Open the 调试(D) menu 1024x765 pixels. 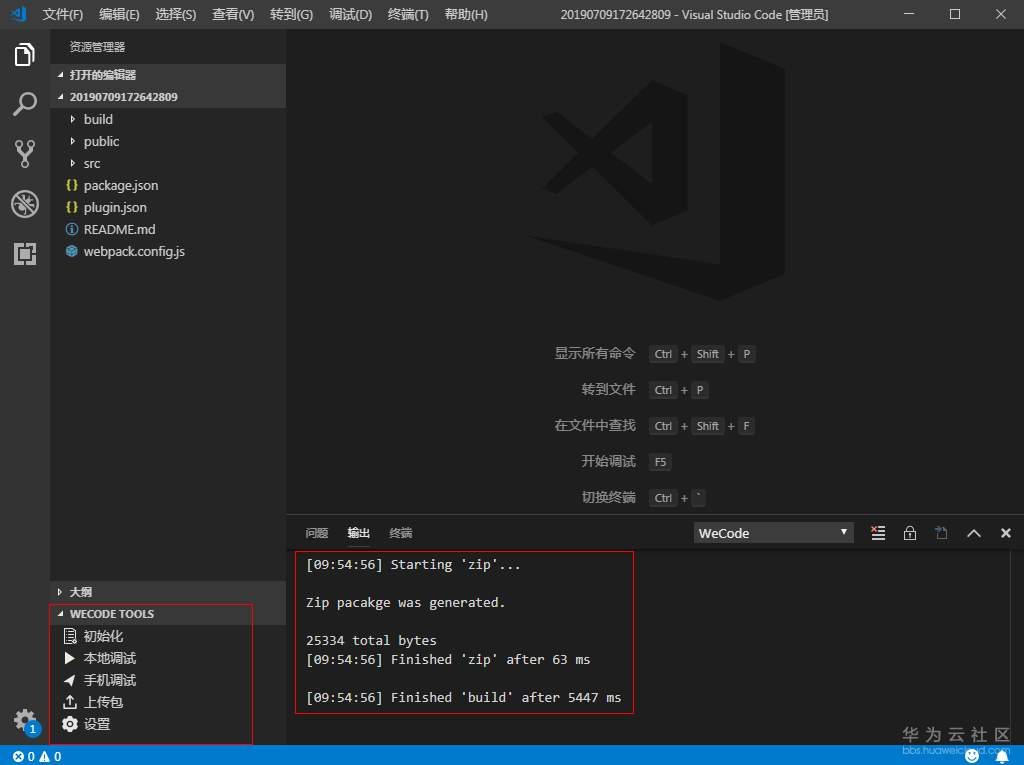tap(351, 14)
